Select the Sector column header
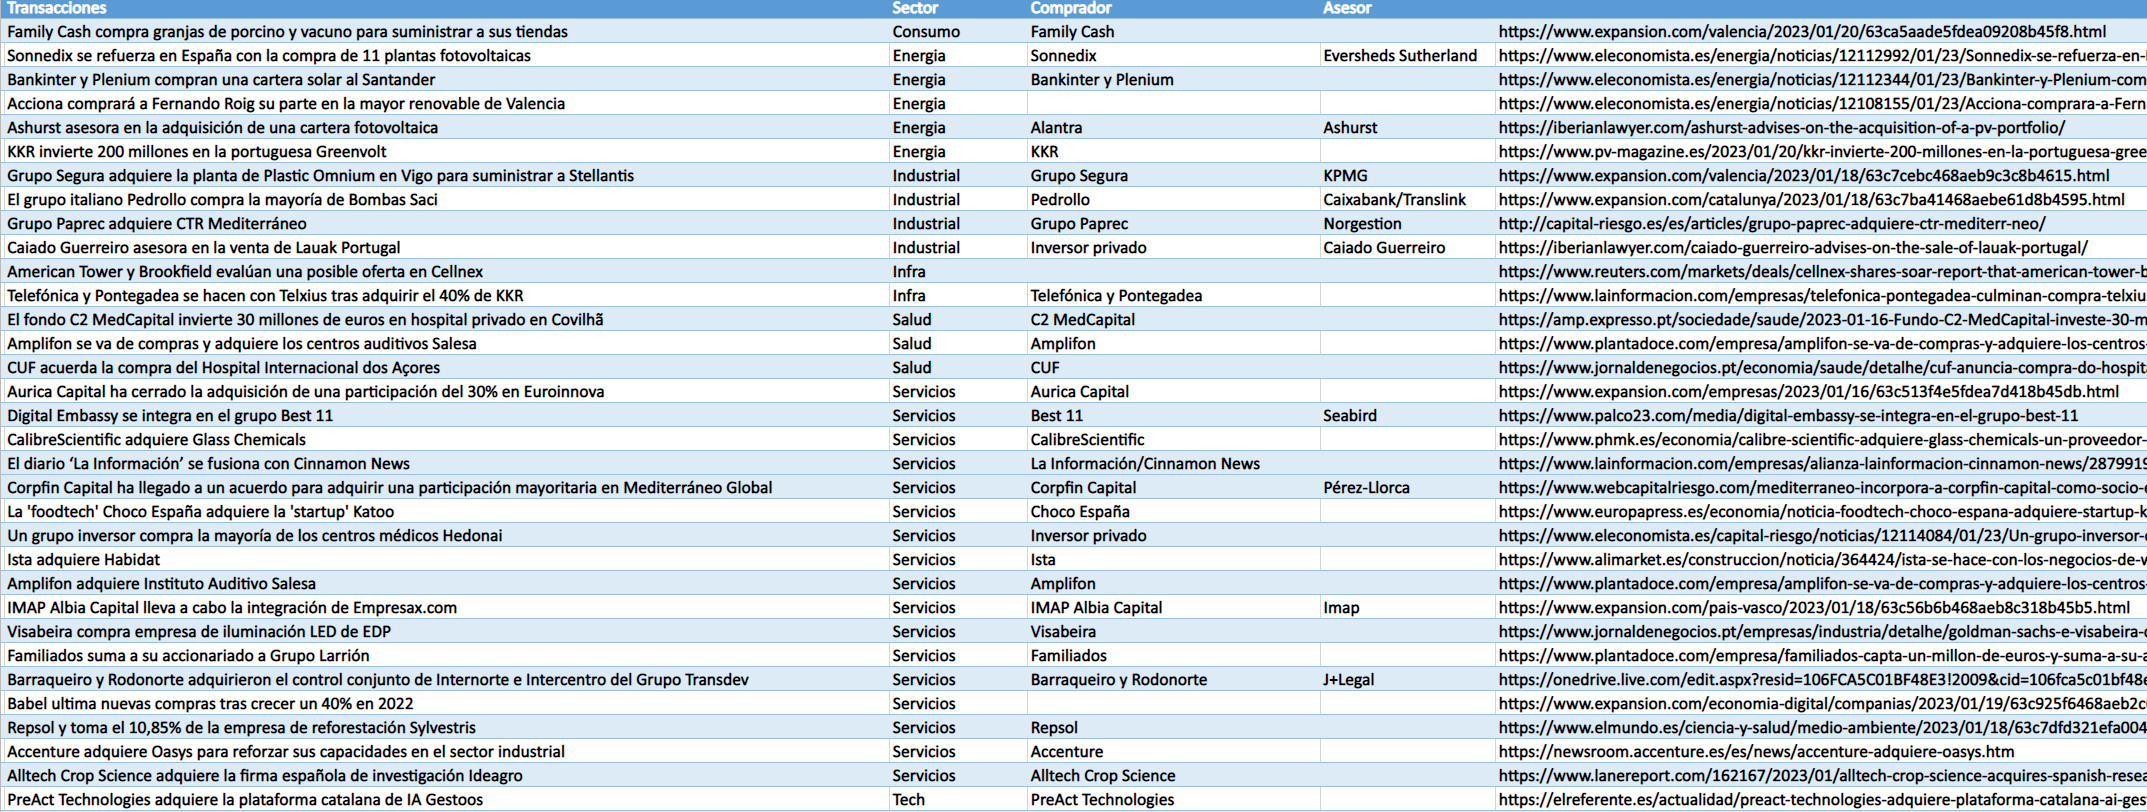The image size is (2147, 812). (x=957, y=8)
